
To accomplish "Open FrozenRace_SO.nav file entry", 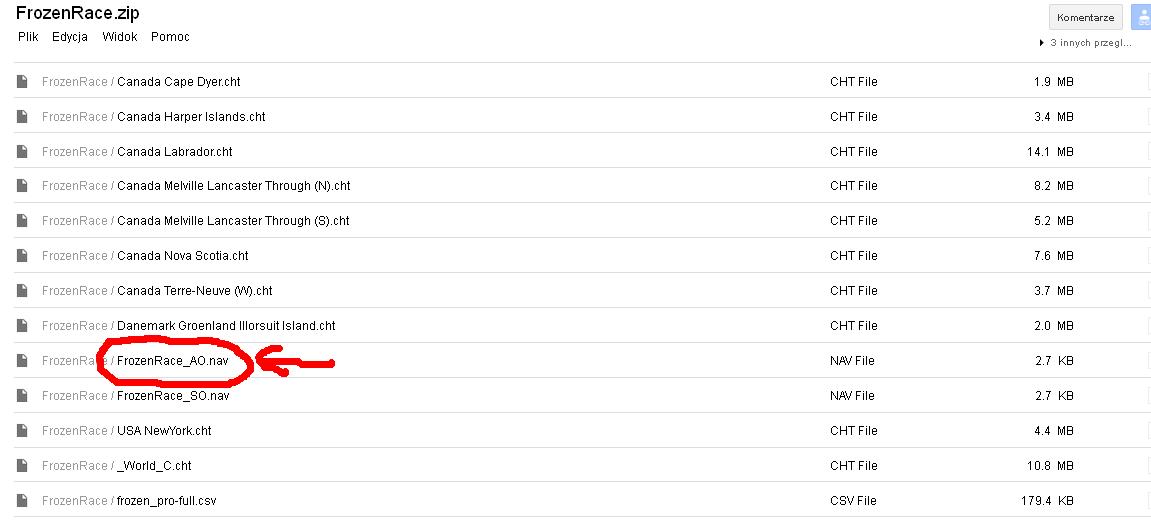I will [173, 396].
